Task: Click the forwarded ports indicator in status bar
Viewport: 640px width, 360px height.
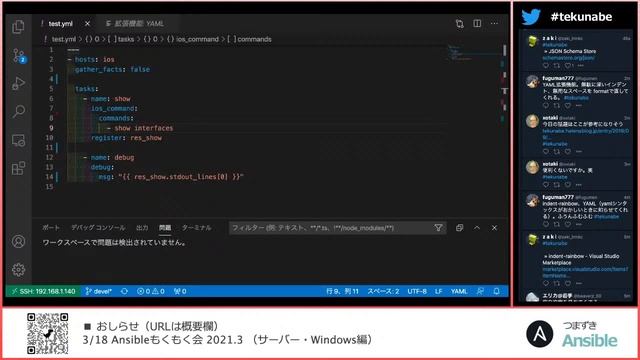Action: coord(180,291)
